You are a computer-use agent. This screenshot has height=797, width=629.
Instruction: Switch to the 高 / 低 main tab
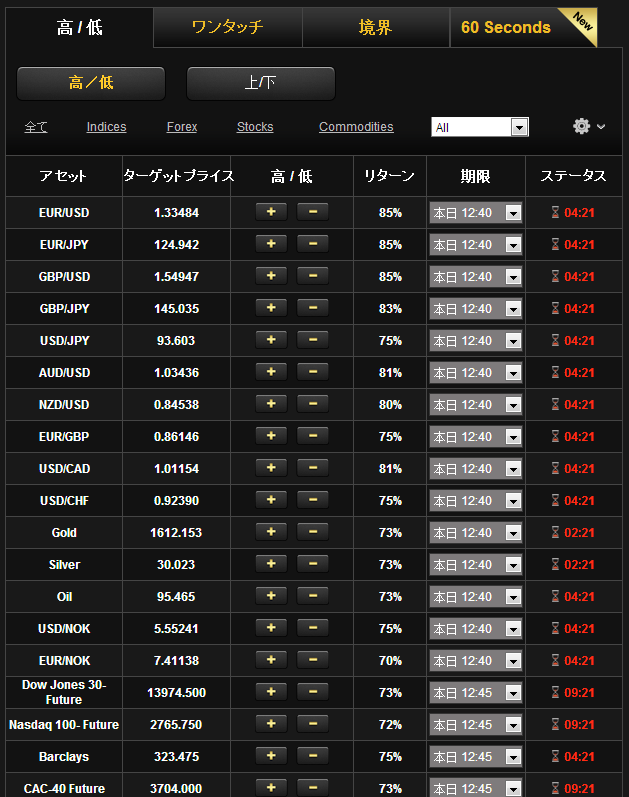pyautogui.click(x=79, y=27)
